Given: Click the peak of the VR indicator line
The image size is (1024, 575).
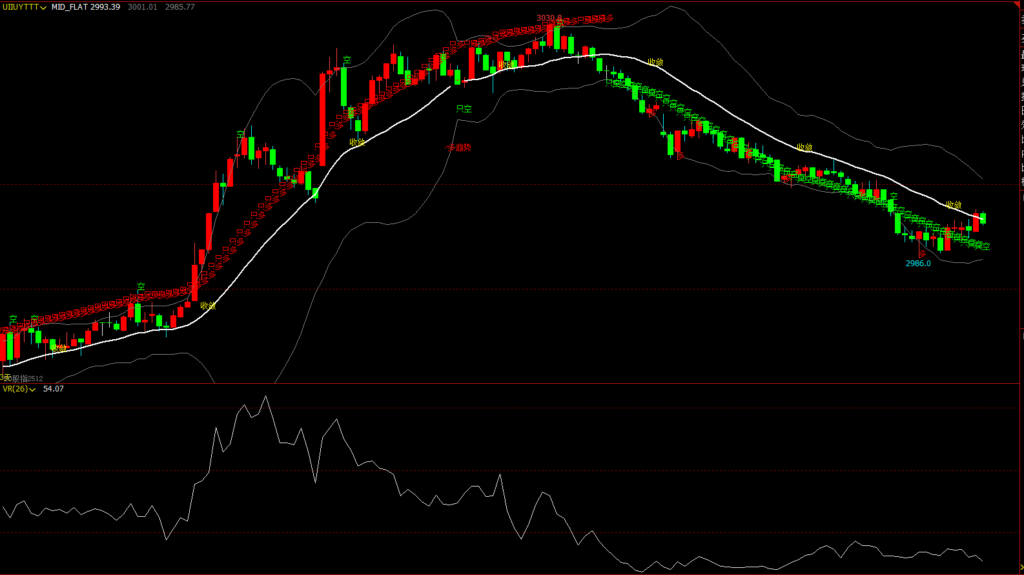Looking at the screenshot, I should pos(266,397).
